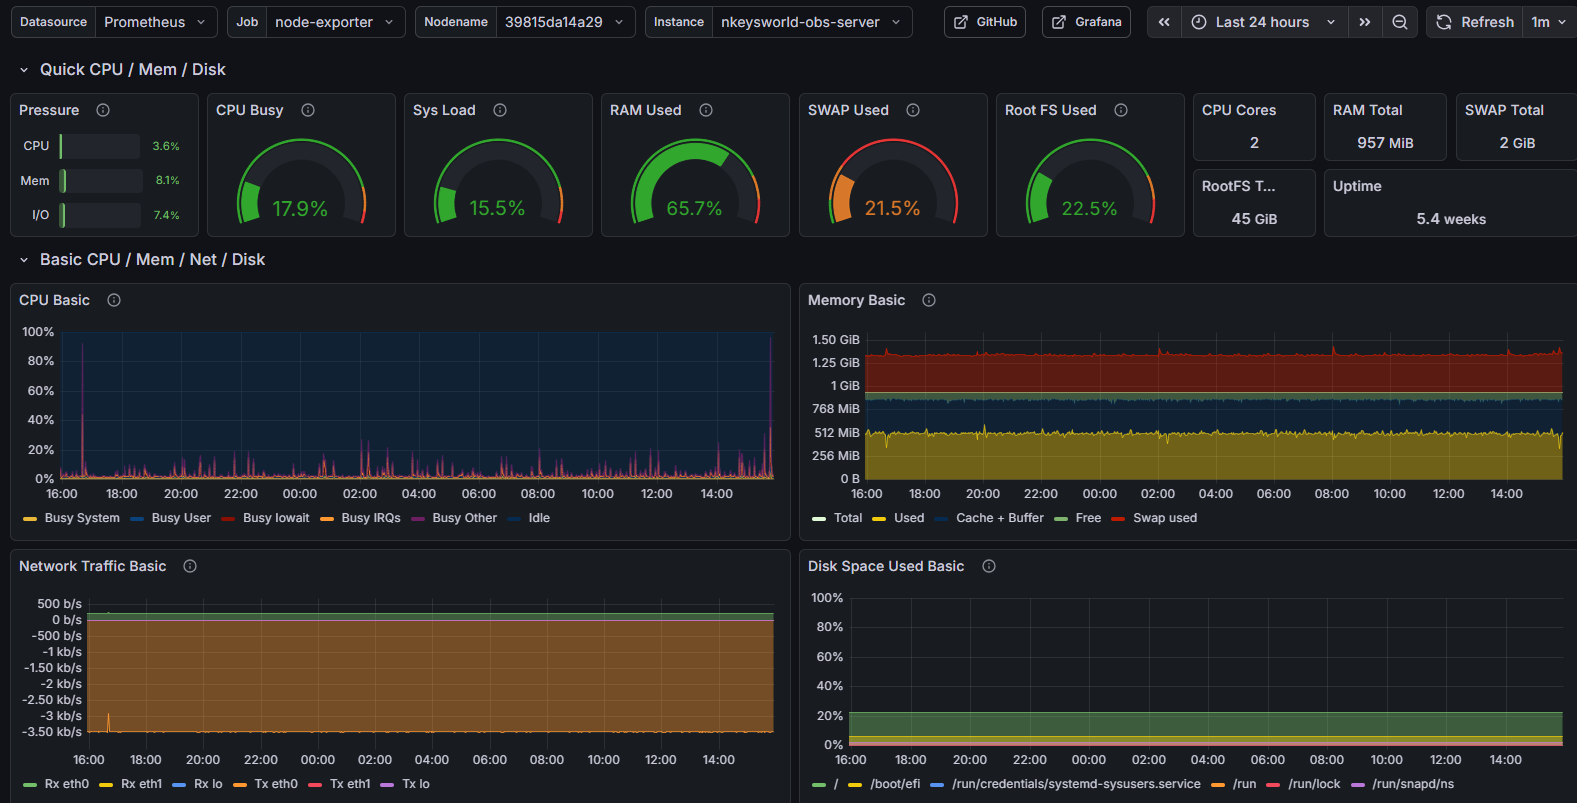The height and width of the screenshot is (803, 1577).
Task: Click the zoom out time range icon
Action: click(1400, 22)
